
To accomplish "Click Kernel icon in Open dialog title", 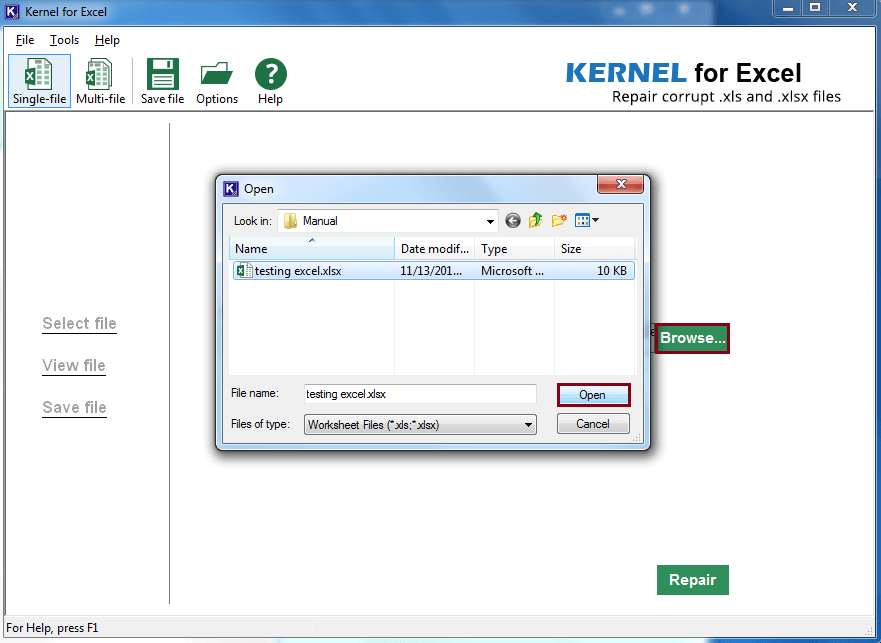I will pos(231,189).
